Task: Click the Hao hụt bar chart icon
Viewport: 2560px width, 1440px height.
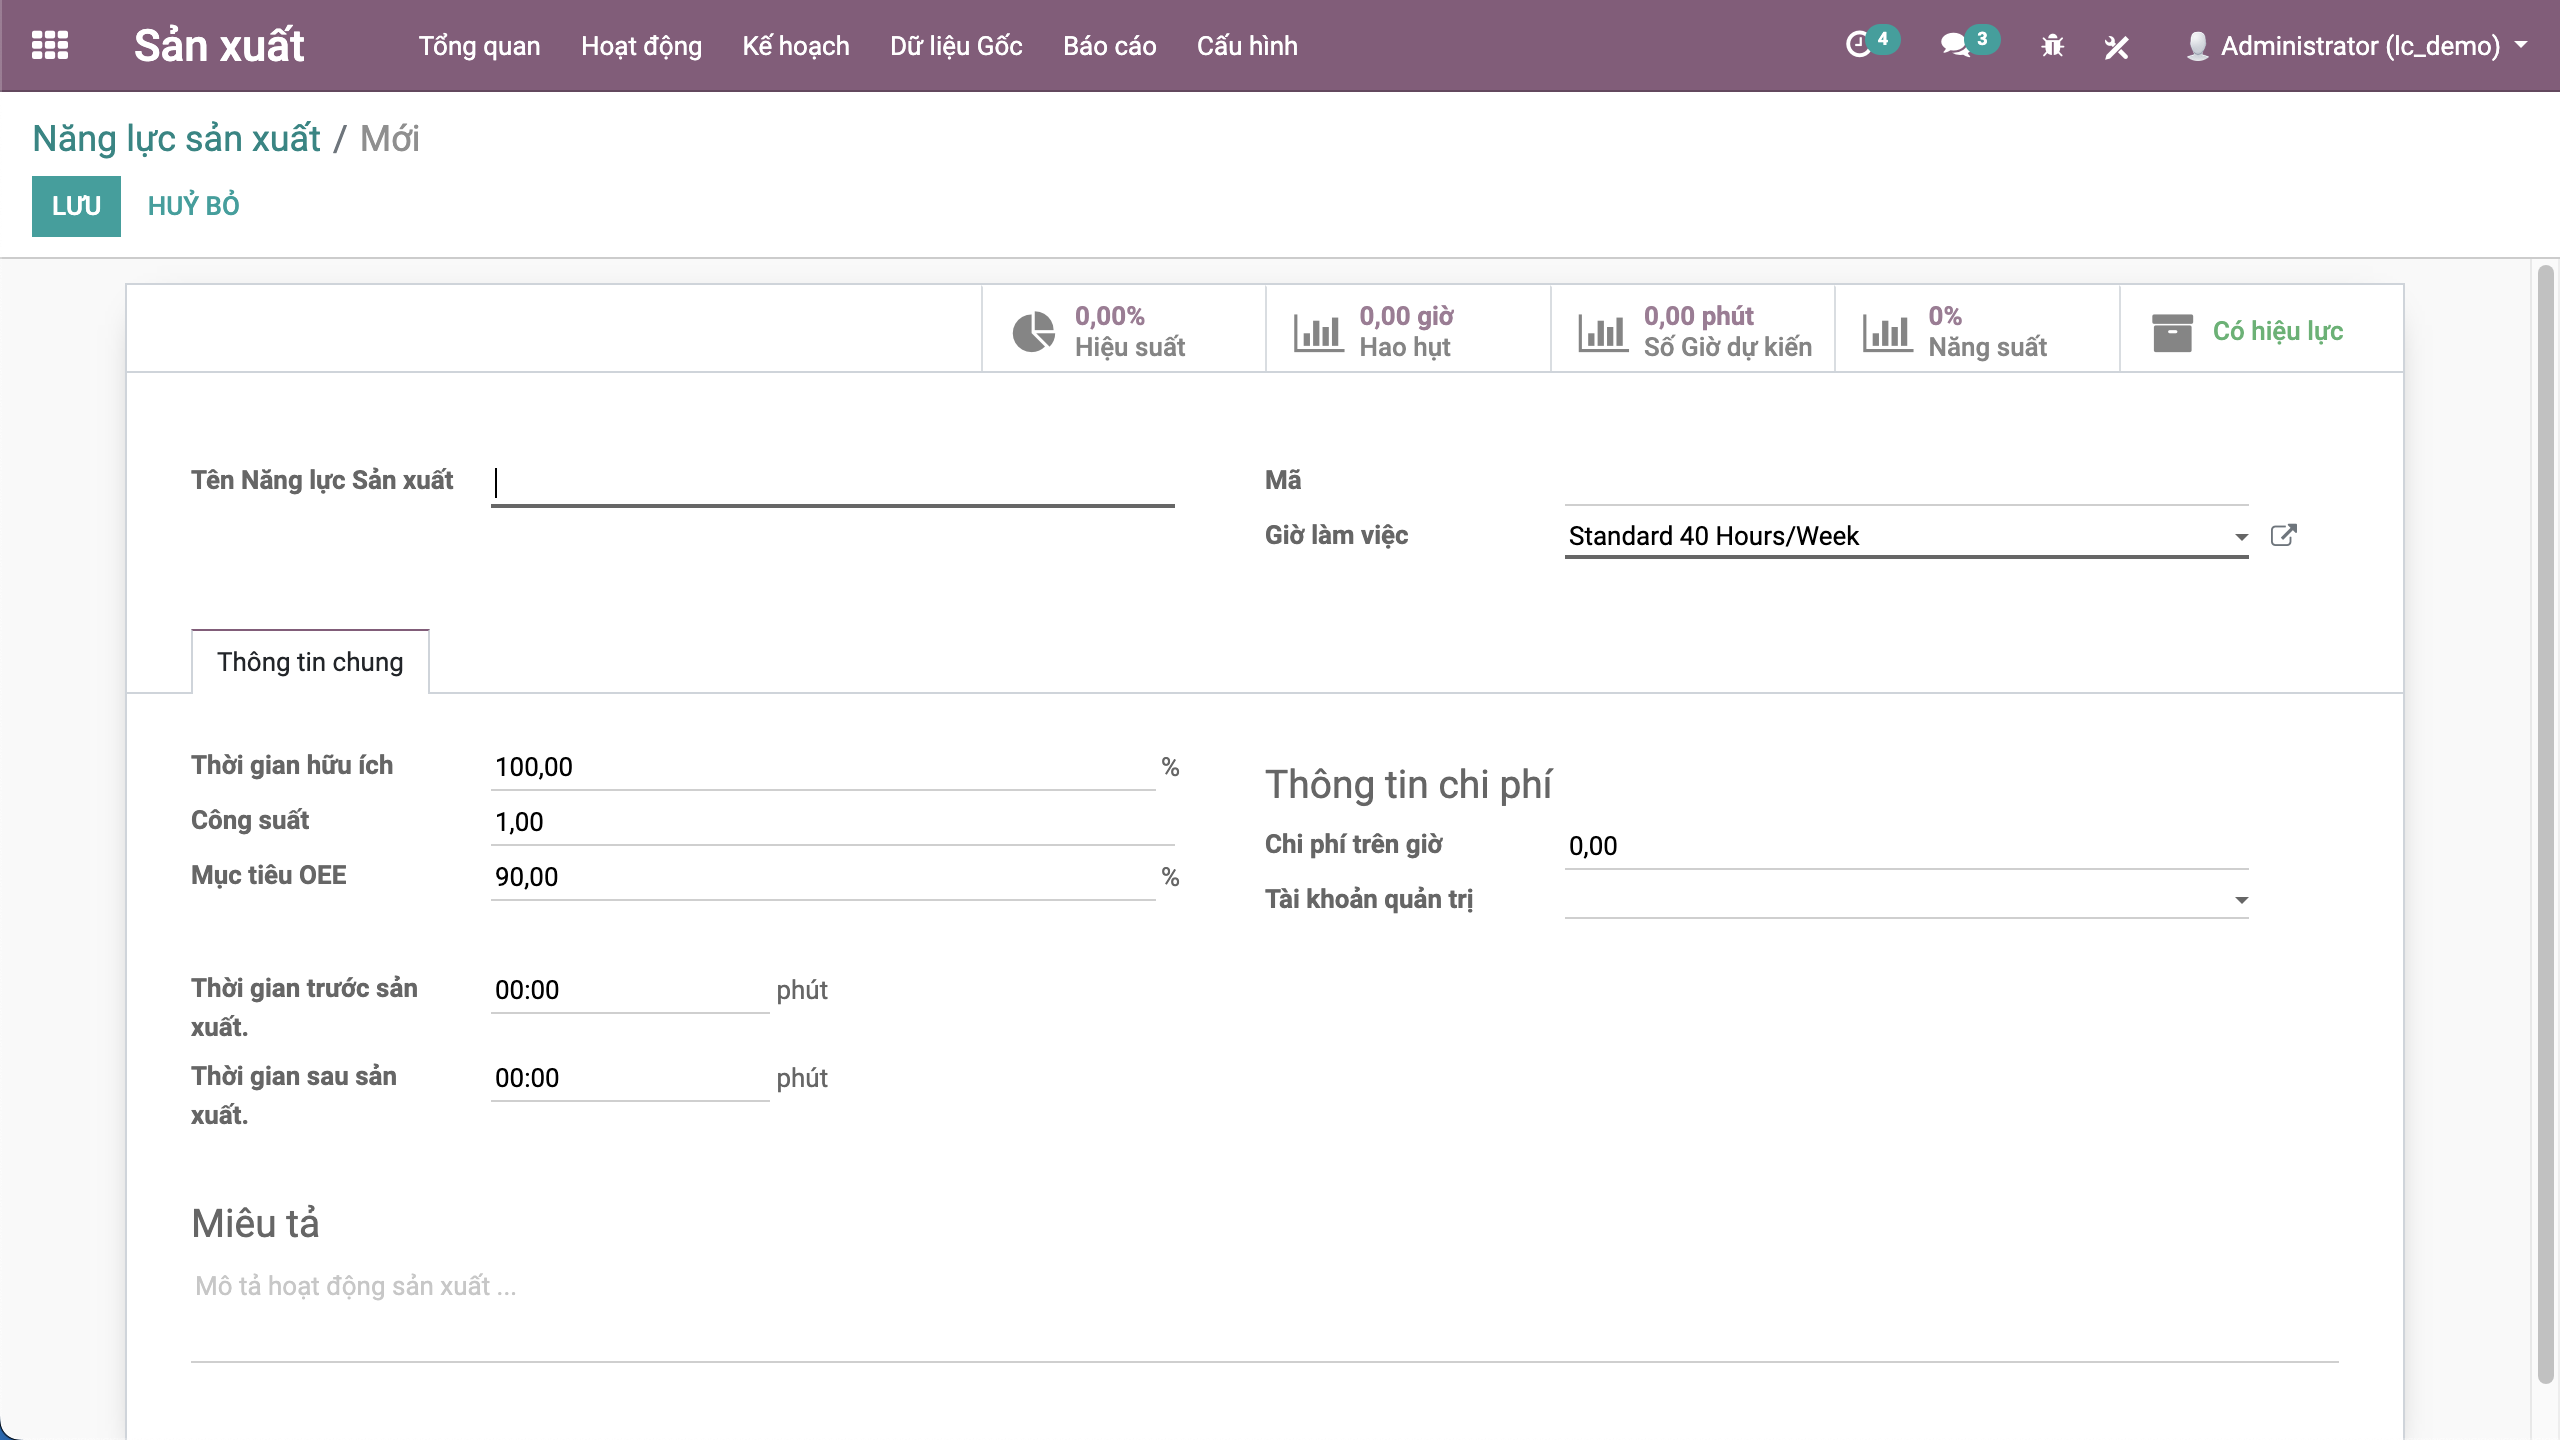Action: pyautogui.click(x=1318, y=332)
